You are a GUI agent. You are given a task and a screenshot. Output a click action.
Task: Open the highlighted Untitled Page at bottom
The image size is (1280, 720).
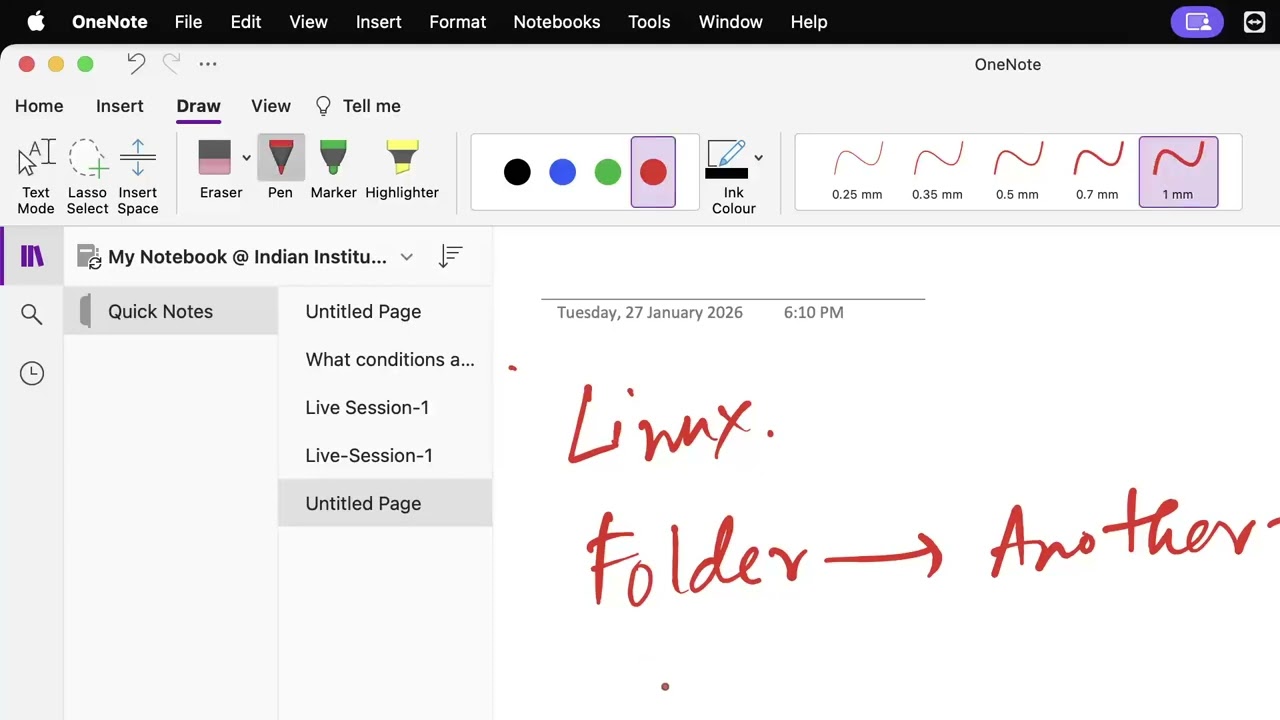[385, 503]
